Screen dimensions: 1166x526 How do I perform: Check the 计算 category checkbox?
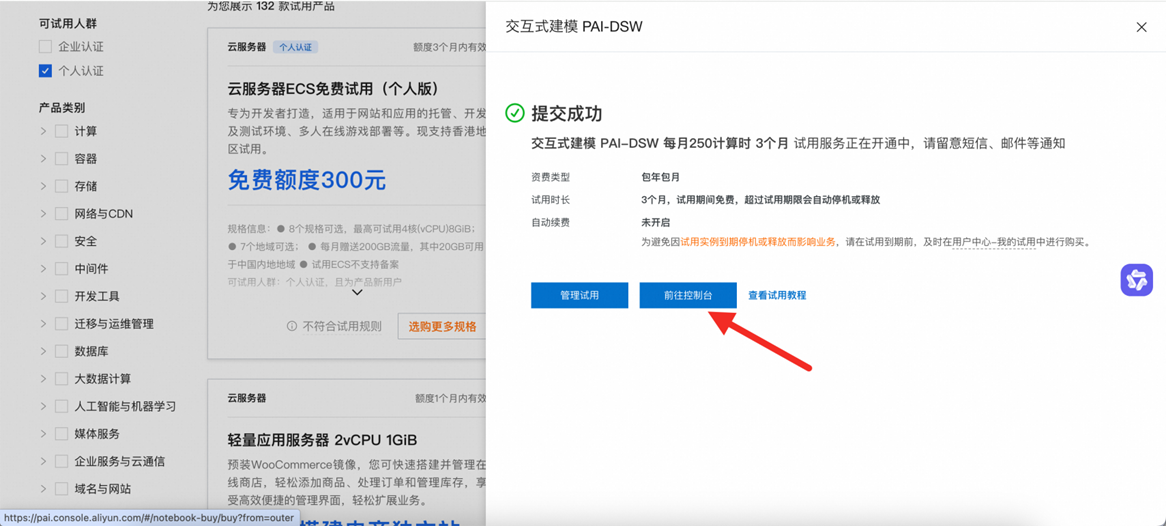tap(62, 132)
